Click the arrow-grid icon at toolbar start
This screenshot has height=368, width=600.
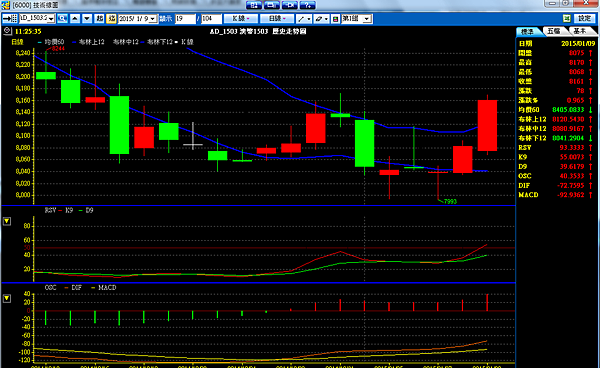[10, 18]
